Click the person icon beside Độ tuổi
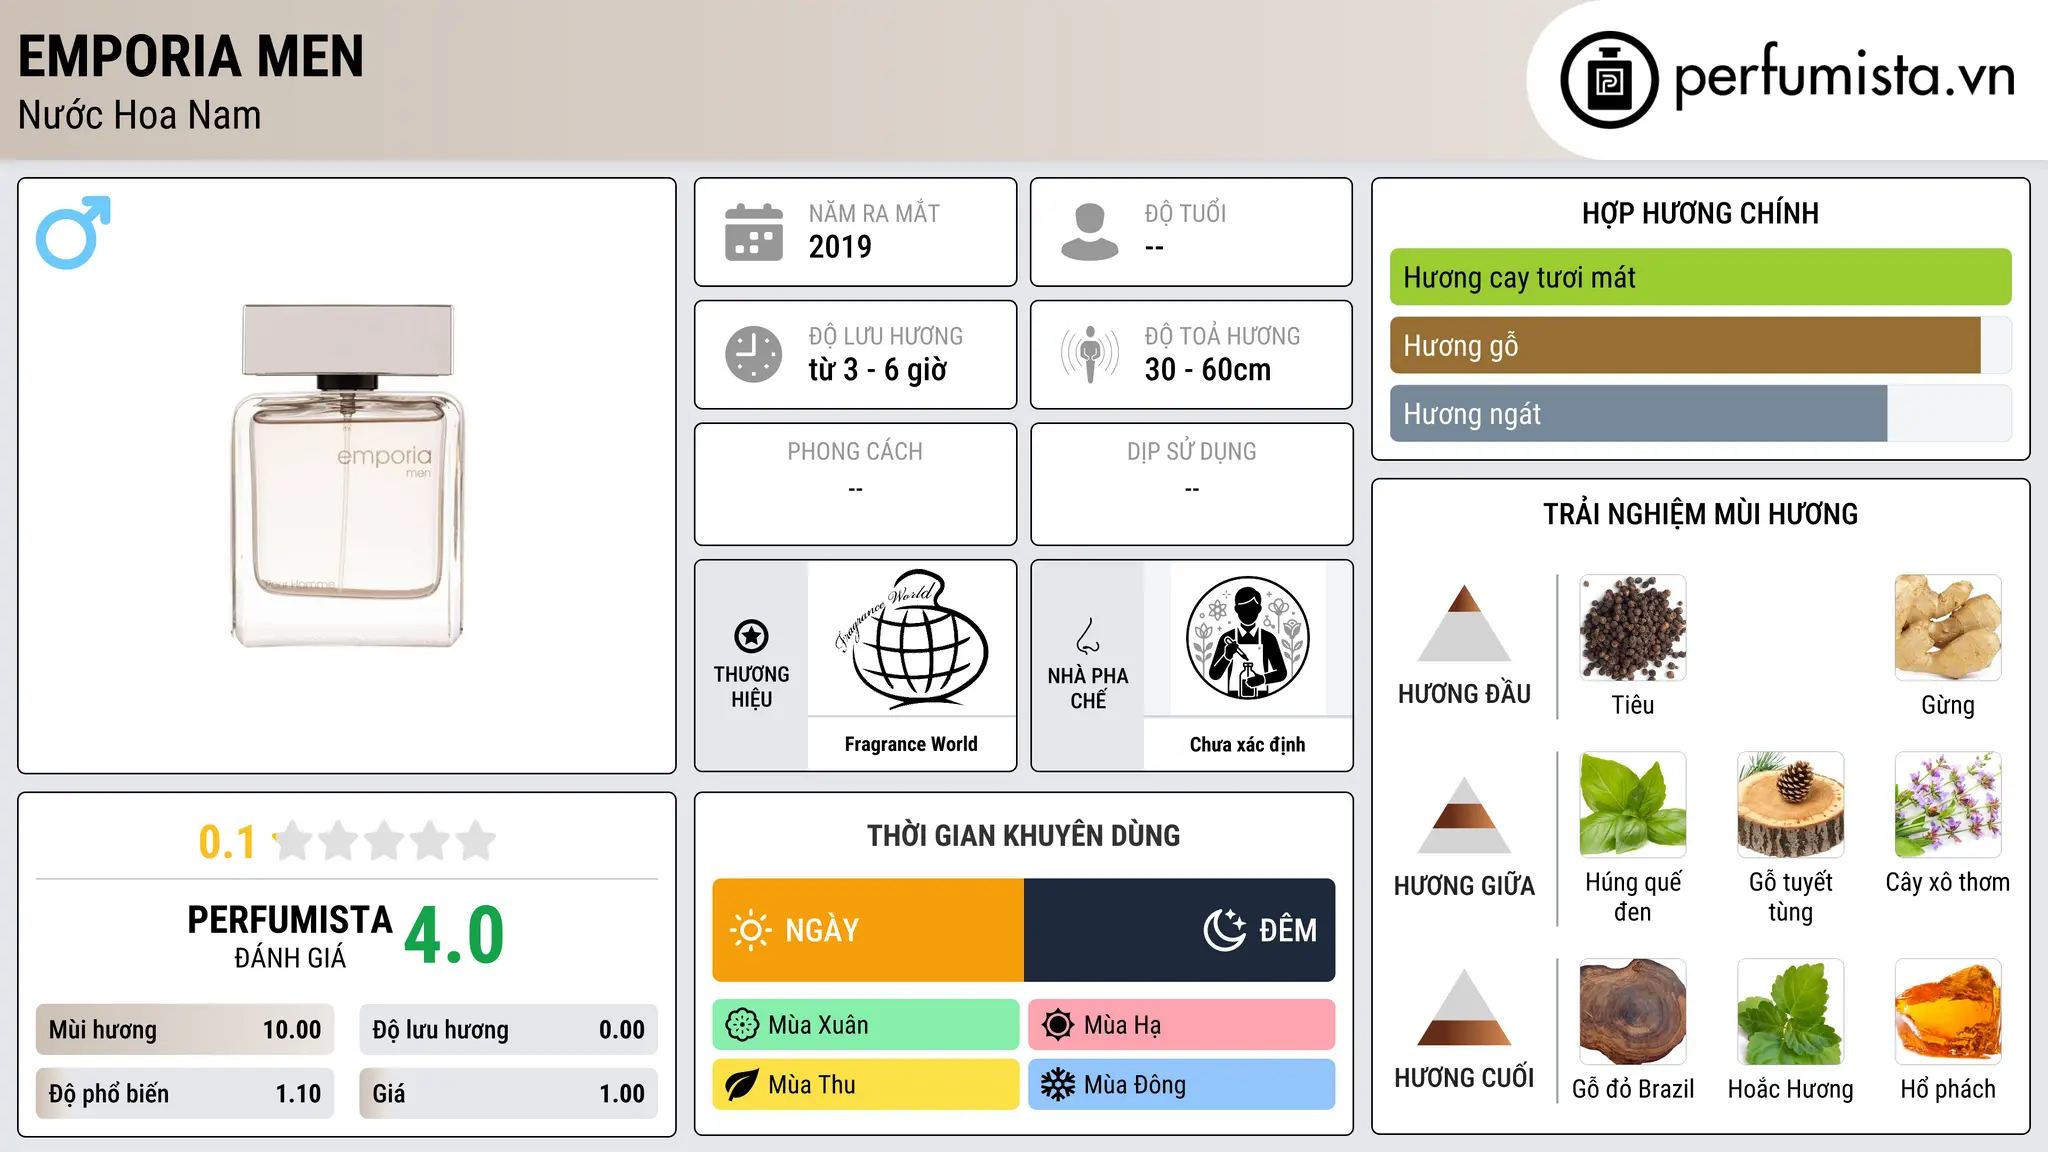The height and width of the screenshot is (1152, 2048). pos(1090,232)
